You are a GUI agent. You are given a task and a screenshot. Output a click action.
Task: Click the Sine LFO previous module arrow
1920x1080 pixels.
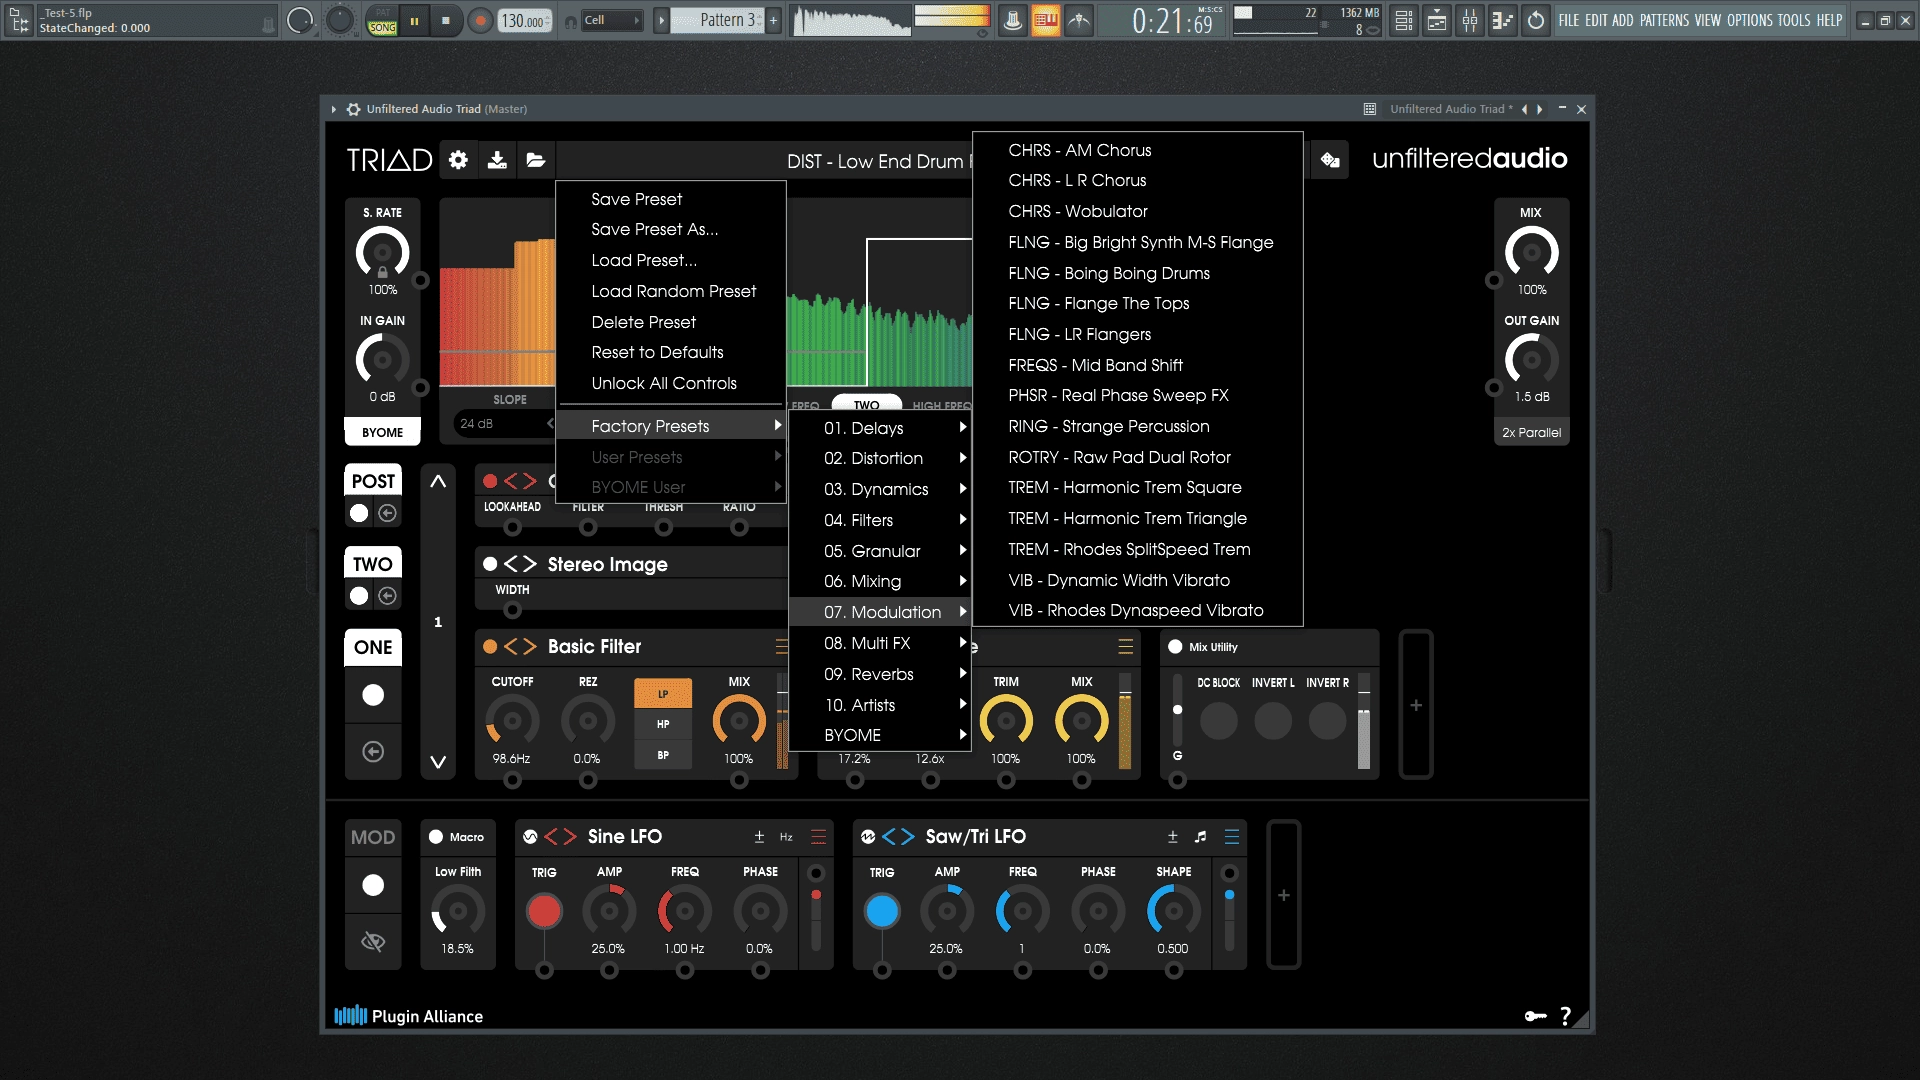(x=551, y=837)
